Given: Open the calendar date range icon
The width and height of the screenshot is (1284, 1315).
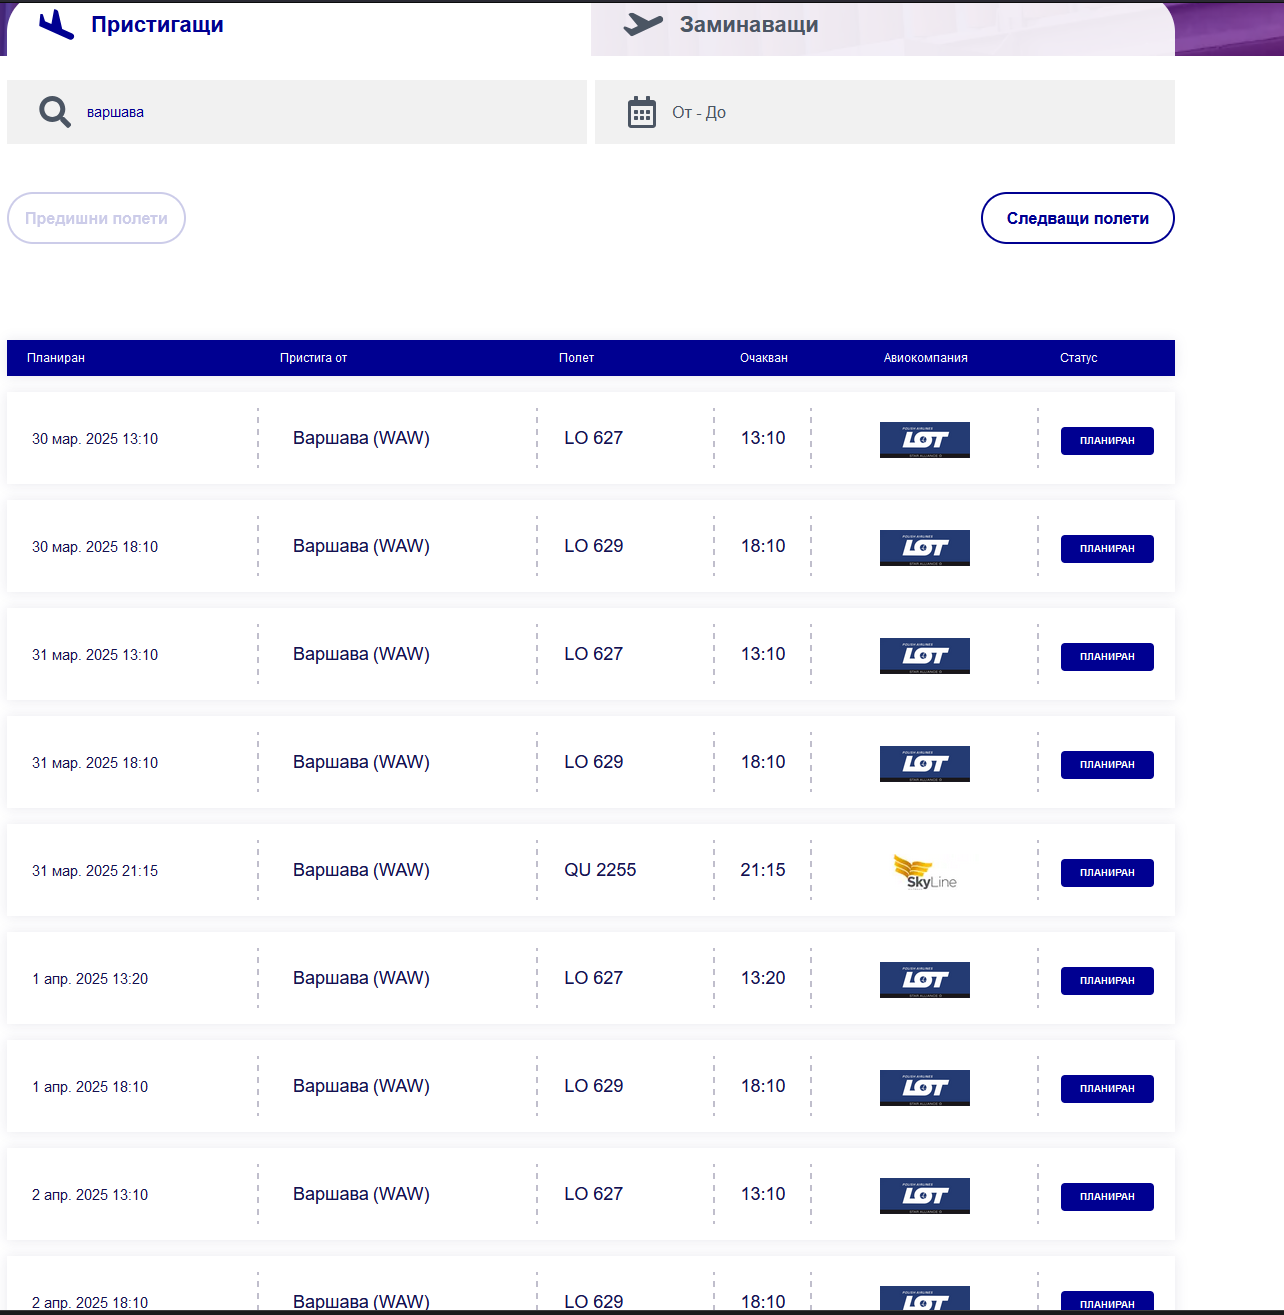Looking at the screenshot, I should tap(642, 112).
